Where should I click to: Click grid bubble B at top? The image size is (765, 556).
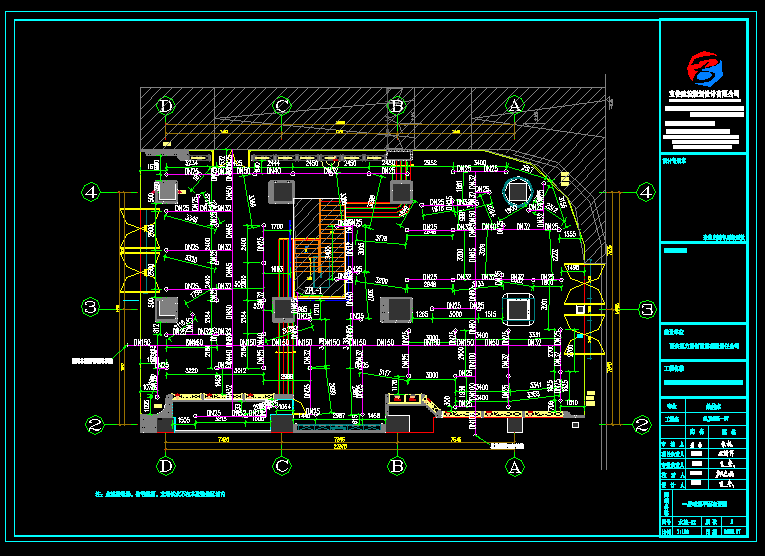pos(397,105)
